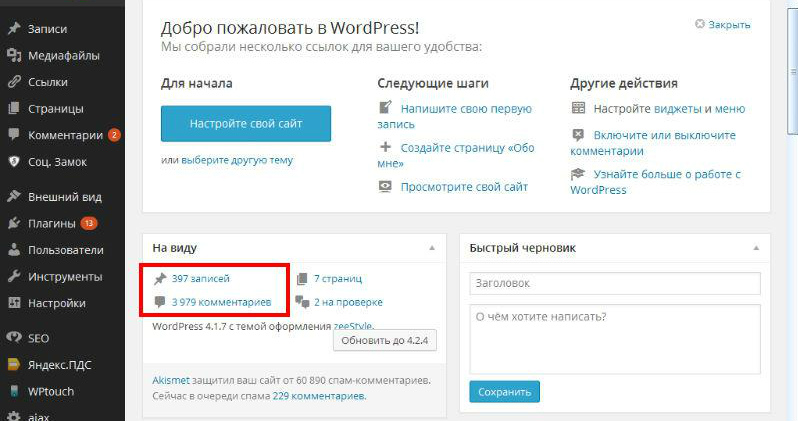This screenshot has width=798, height=421.
Task: Focus the О чём хотите написать text area
Action: [615, 339]
